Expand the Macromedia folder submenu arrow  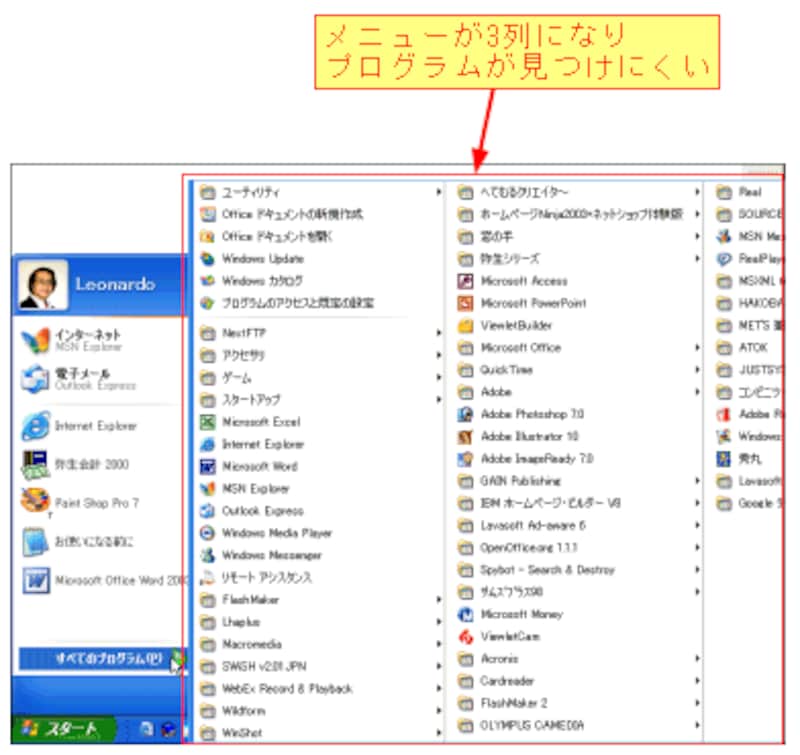click(x=438, y=644)
